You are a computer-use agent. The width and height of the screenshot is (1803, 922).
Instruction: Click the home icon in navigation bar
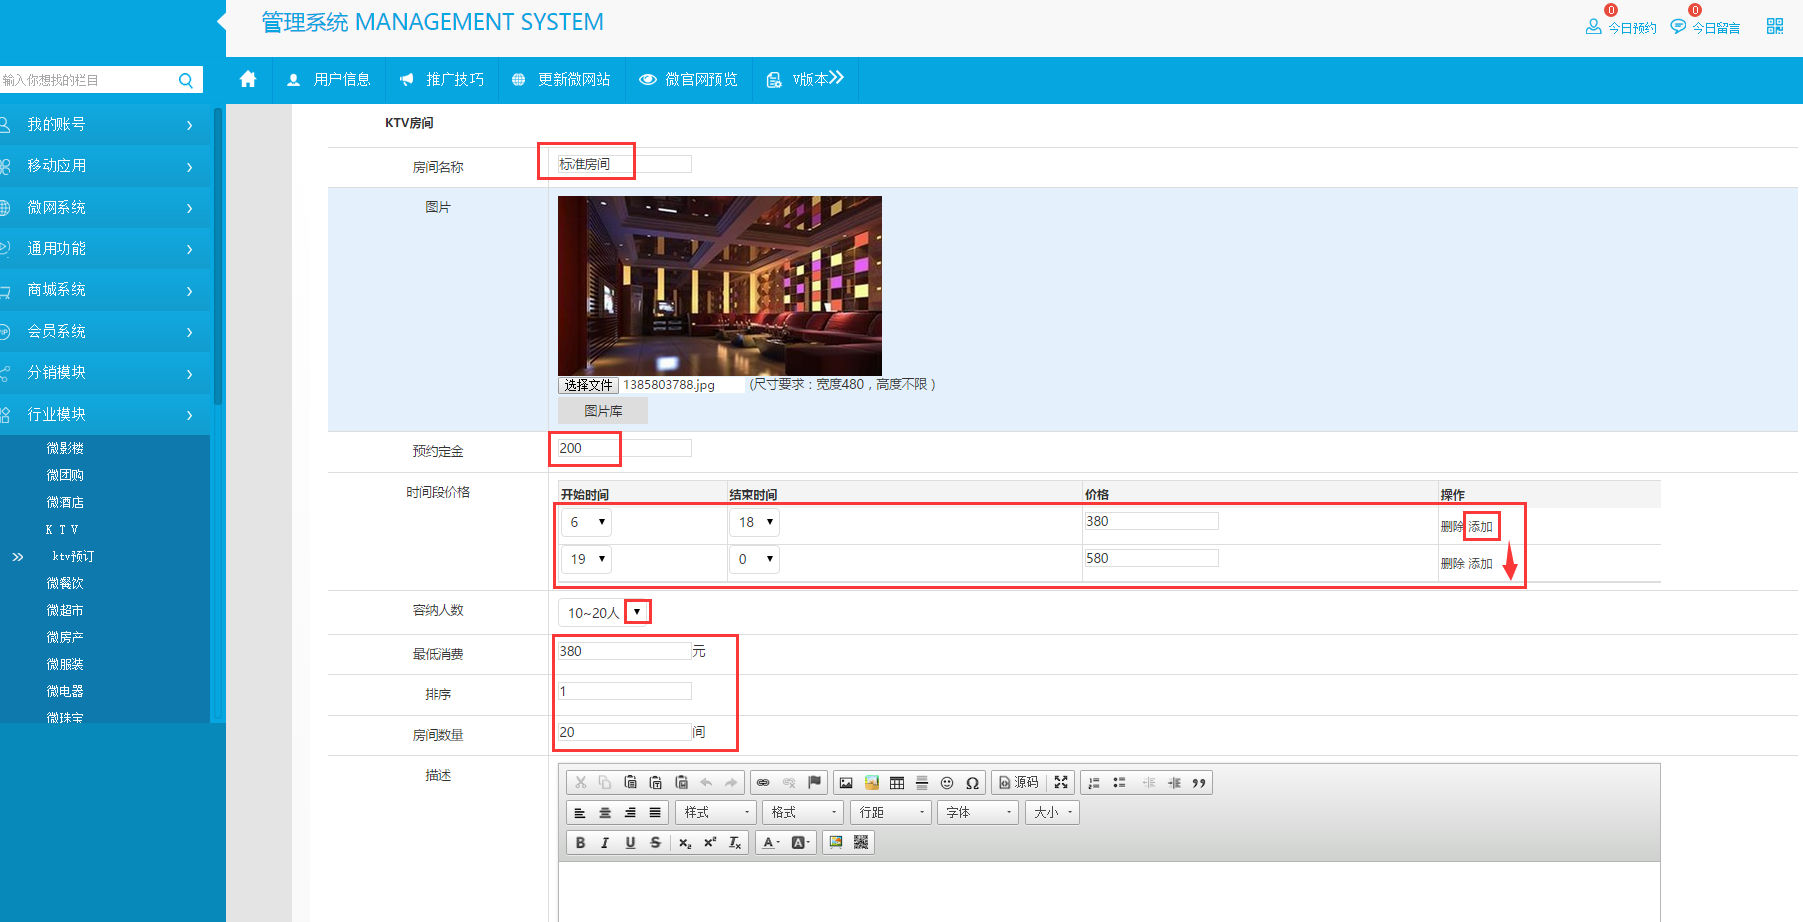pos(248,79)
